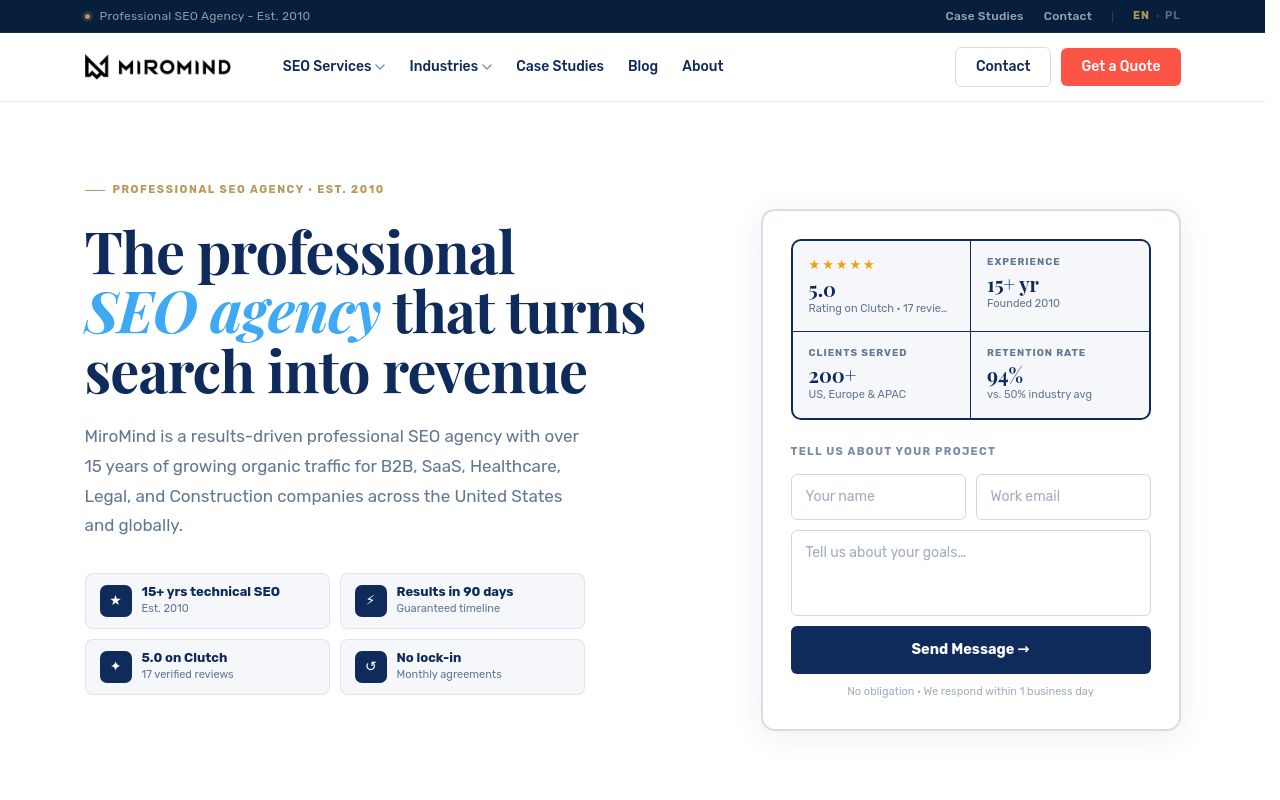Click '17 verified reviews' subtext

pyautogui.click(x=187, y=674)
